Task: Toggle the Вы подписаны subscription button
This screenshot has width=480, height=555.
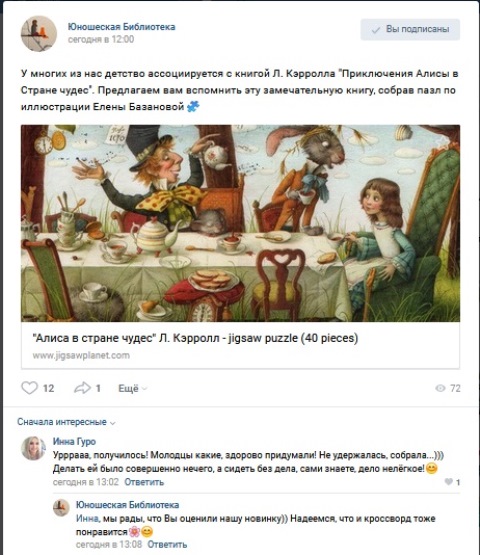Action: [x=410, y=29]
